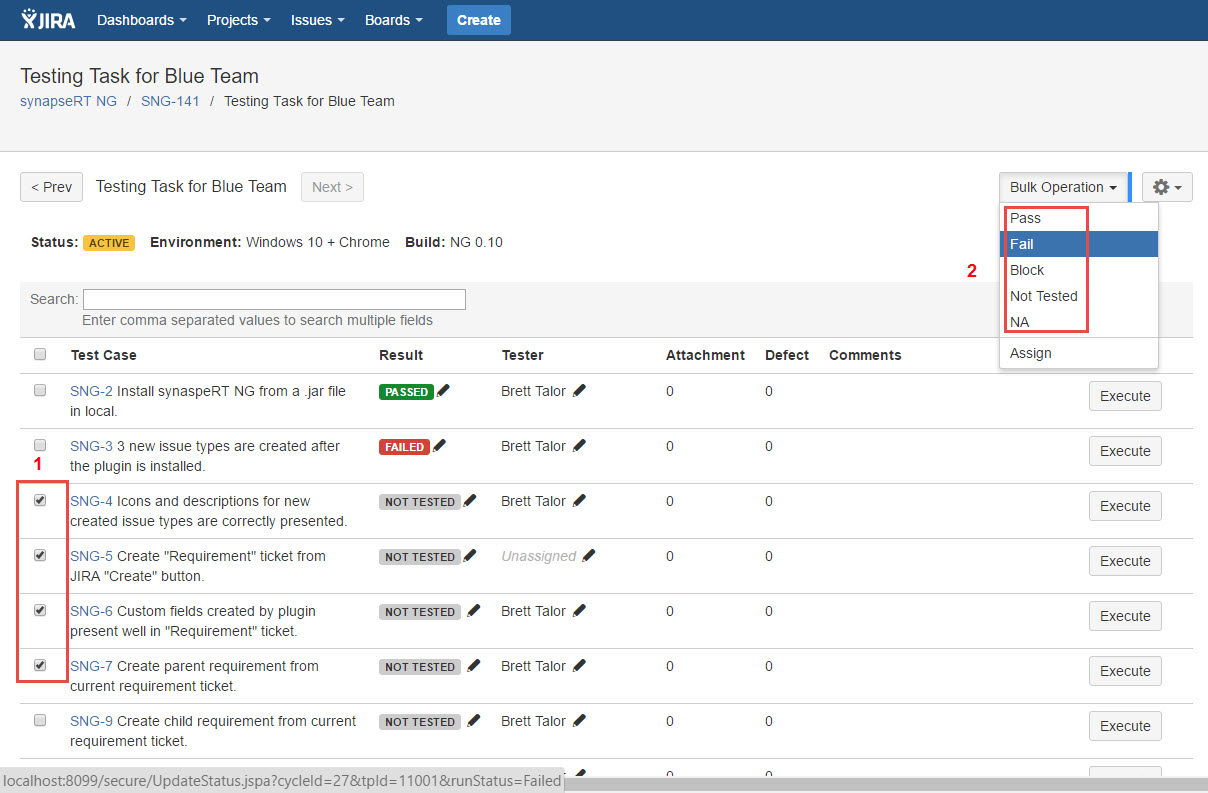The height and width of the screenshot is (793, 1208).
Task: Edit tester pencil for SNG-3 row
Action: coord(580,446)
